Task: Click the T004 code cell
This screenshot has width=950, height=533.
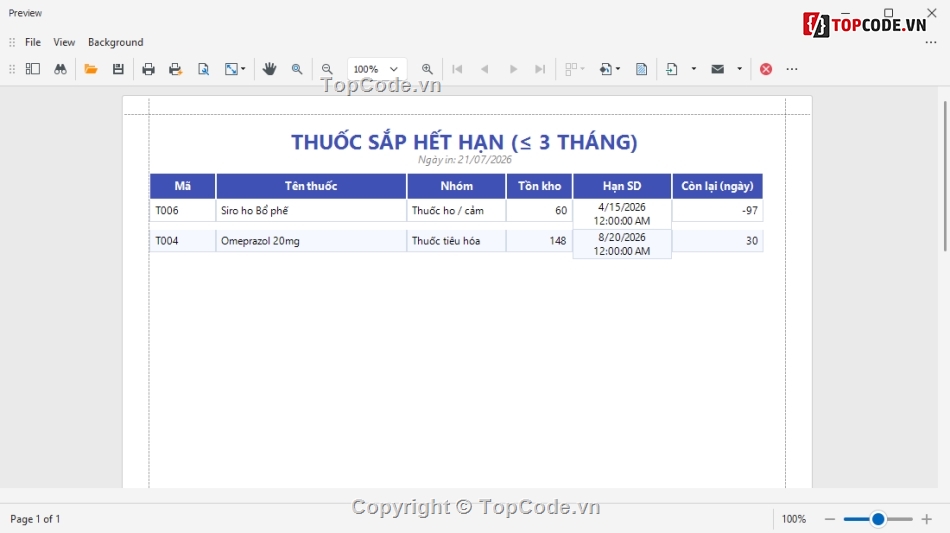Action: [x=182, y=240]
